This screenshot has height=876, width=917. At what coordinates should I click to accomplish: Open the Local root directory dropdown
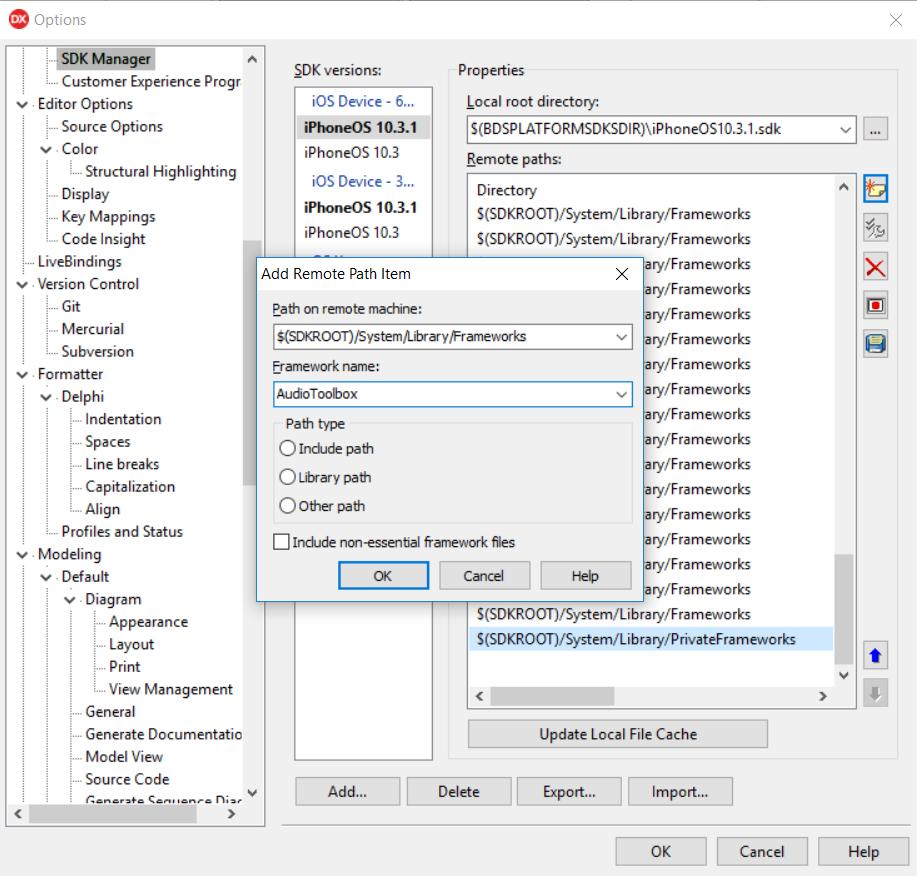845,129
